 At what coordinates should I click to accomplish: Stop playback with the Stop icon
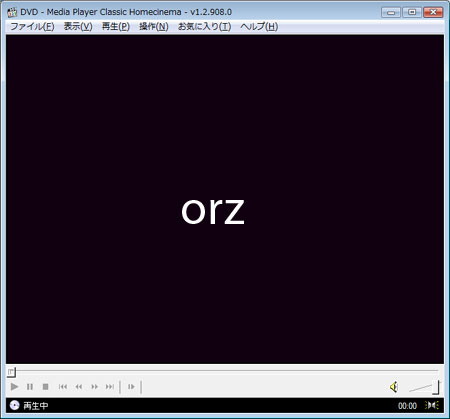[x=46, y=387]
